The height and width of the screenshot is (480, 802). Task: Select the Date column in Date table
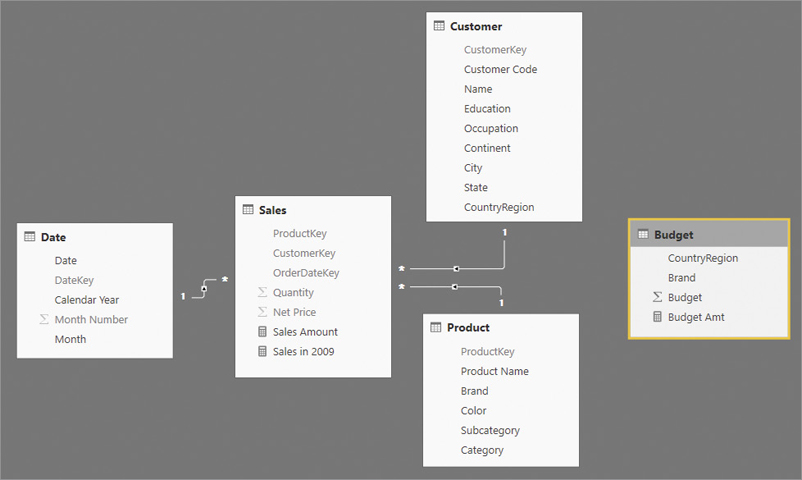pyautogui.click(x=65, y=260)
